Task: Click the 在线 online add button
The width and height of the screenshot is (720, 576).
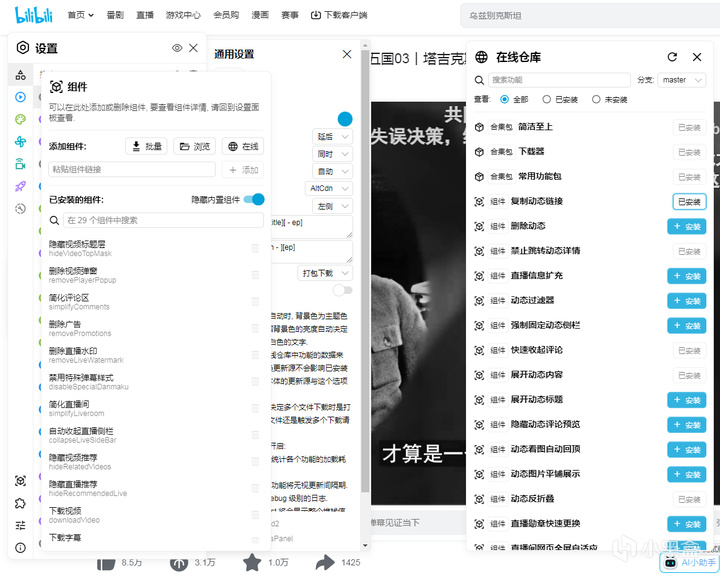Action: coord(243,146)
